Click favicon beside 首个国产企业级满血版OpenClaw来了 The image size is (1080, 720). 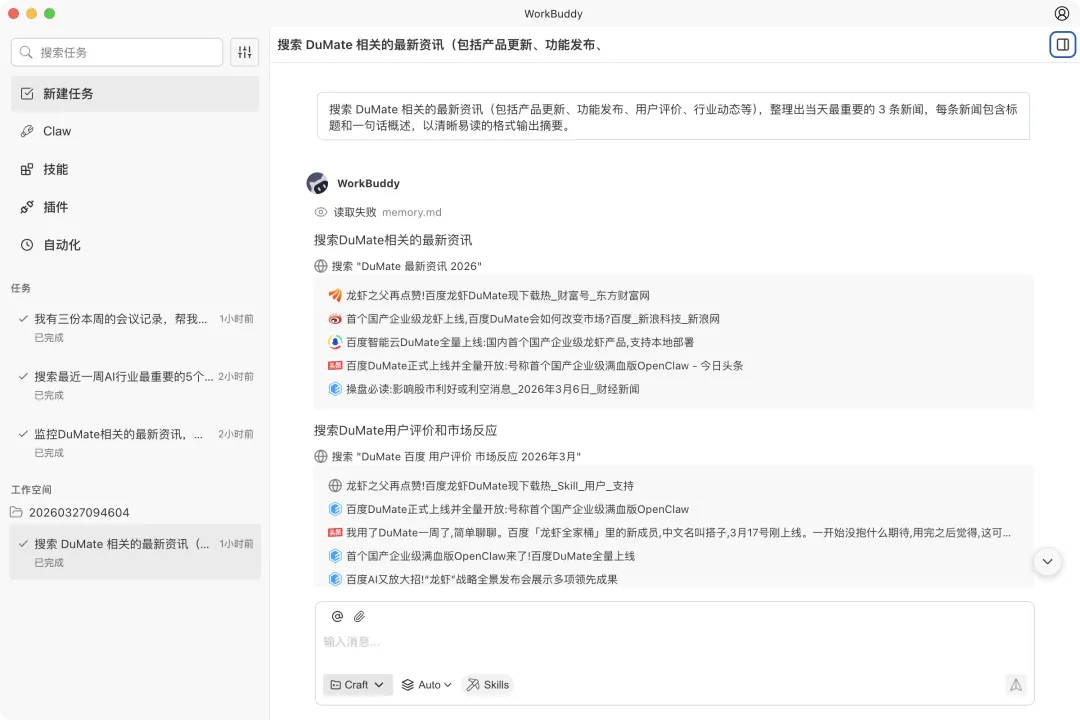[335, 556]
